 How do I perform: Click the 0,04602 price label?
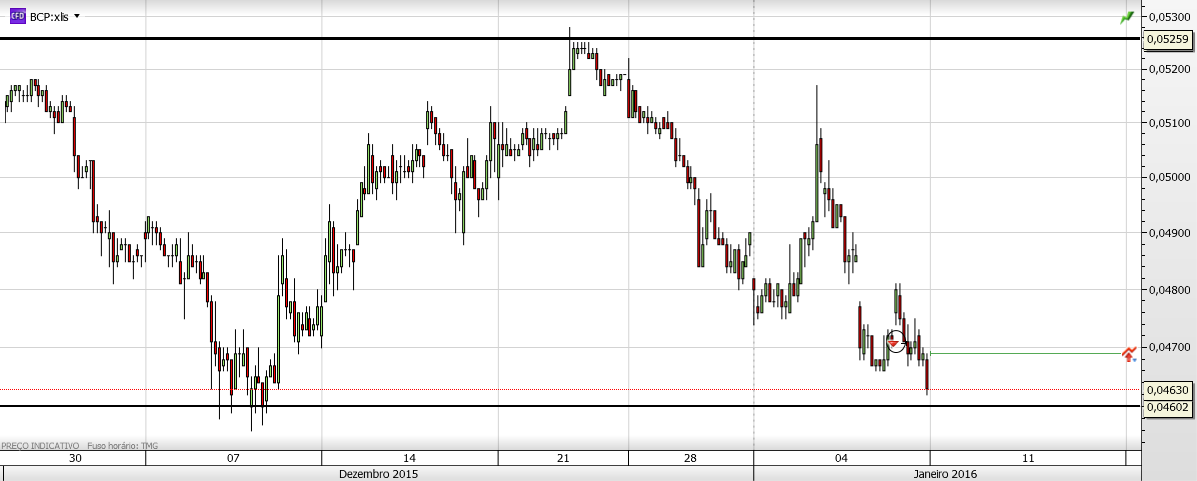pyautogui.click(x=1167, y=407)
